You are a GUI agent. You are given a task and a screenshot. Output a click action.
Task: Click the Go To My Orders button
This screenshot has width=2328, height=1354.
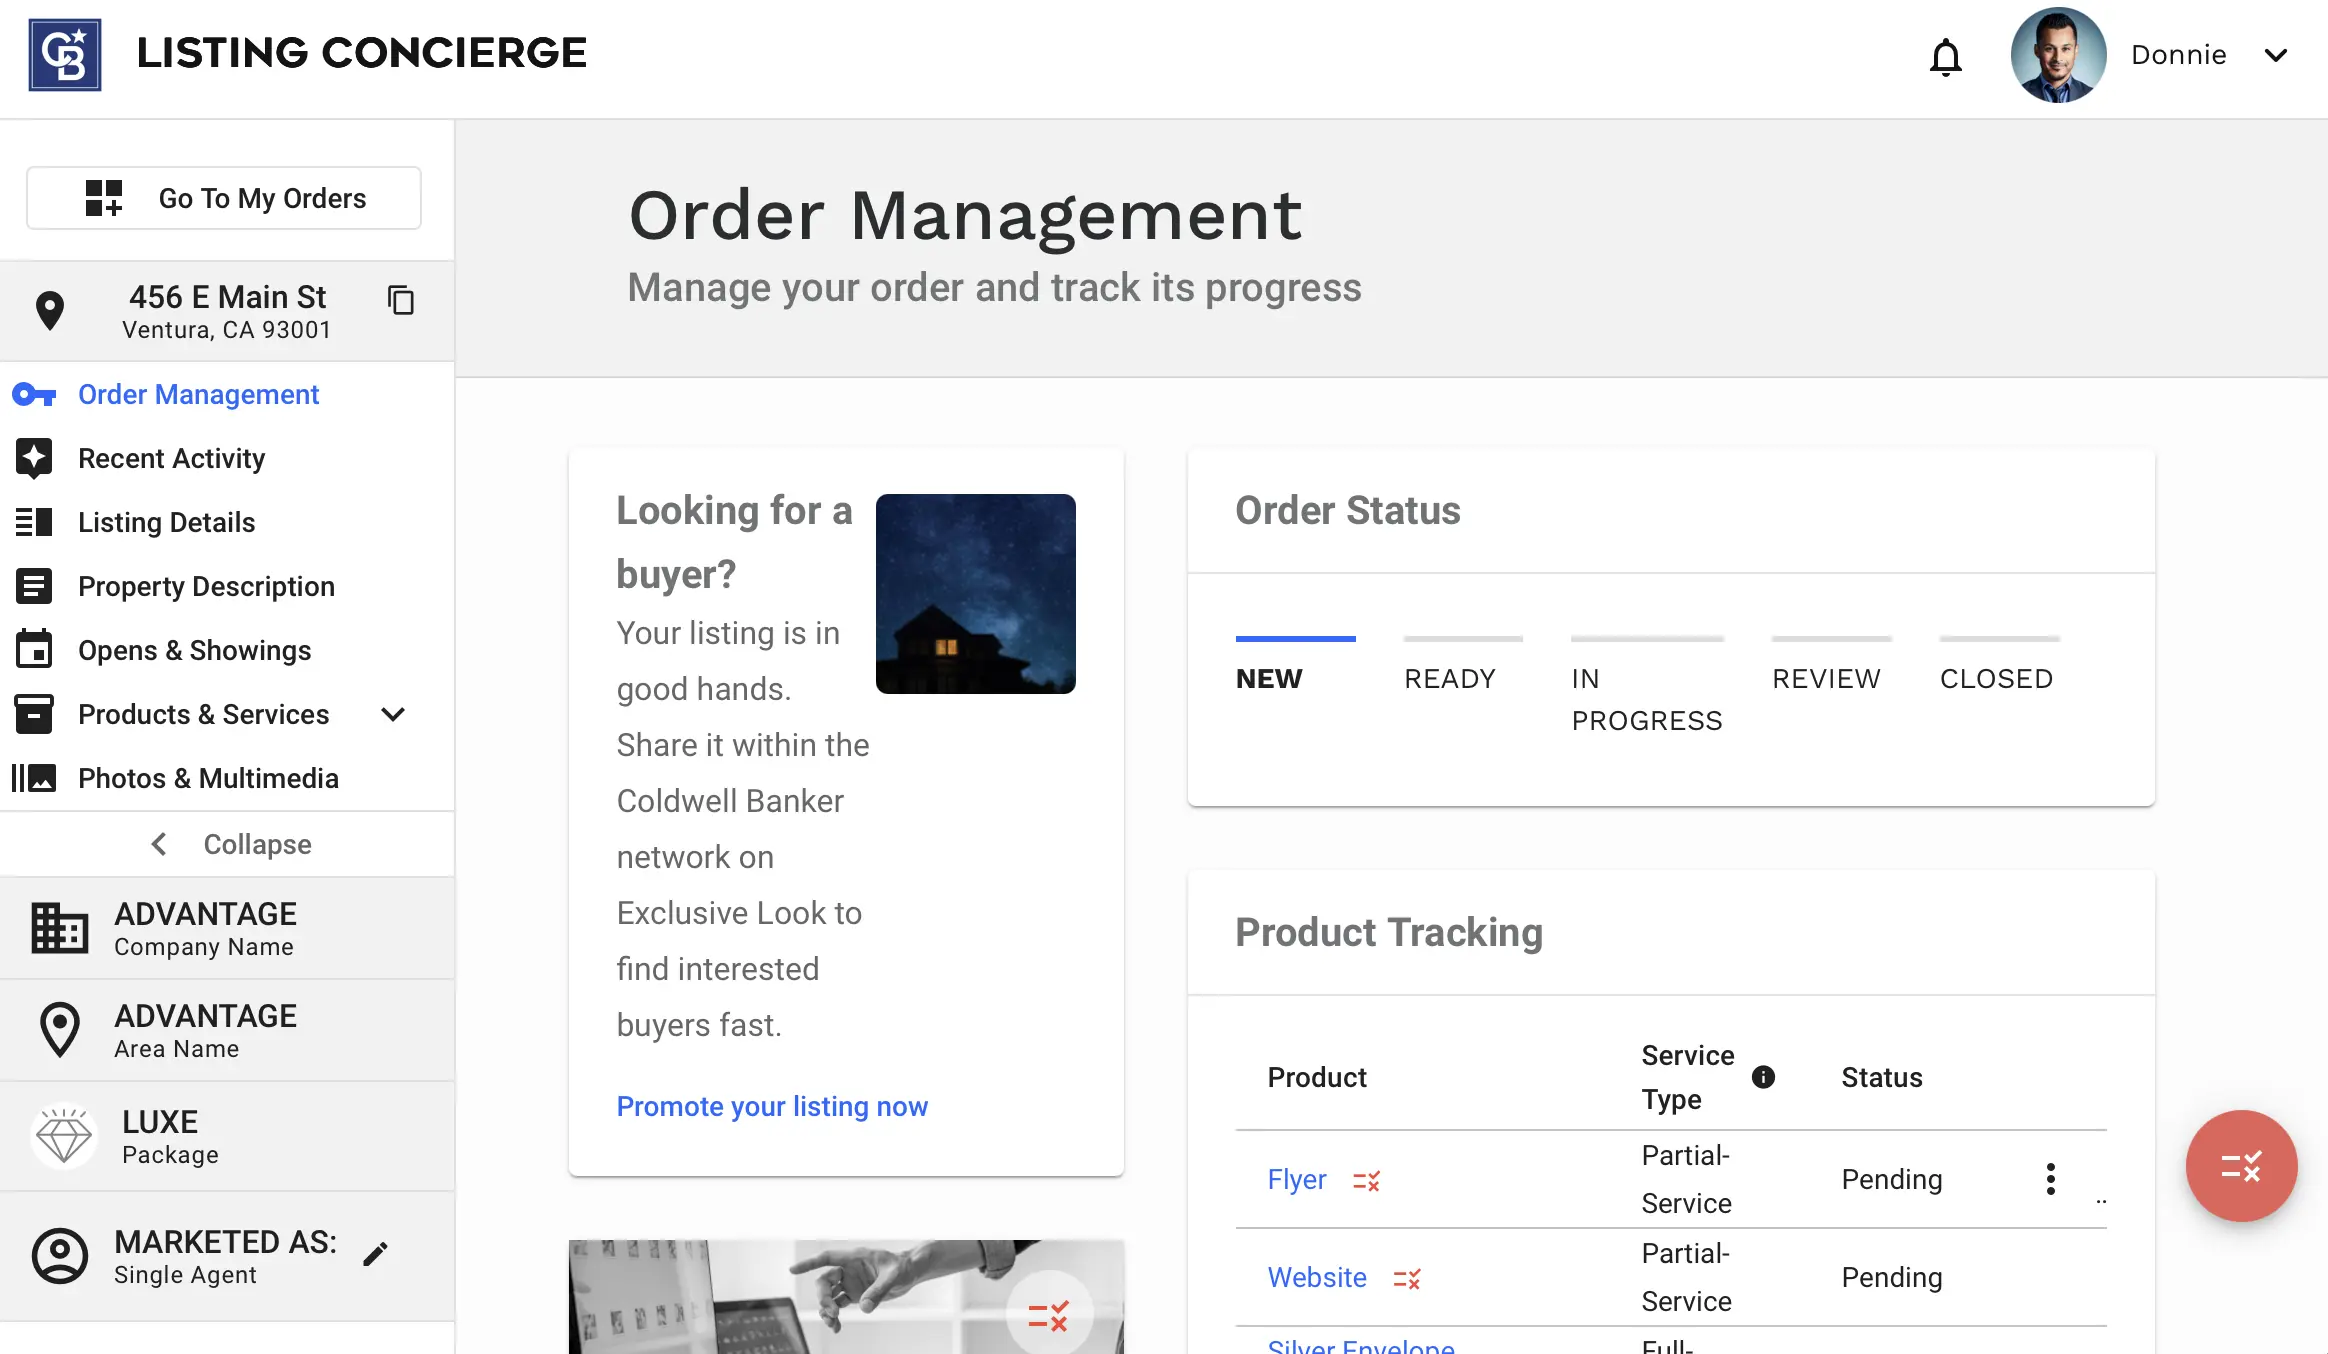[223, 197]
